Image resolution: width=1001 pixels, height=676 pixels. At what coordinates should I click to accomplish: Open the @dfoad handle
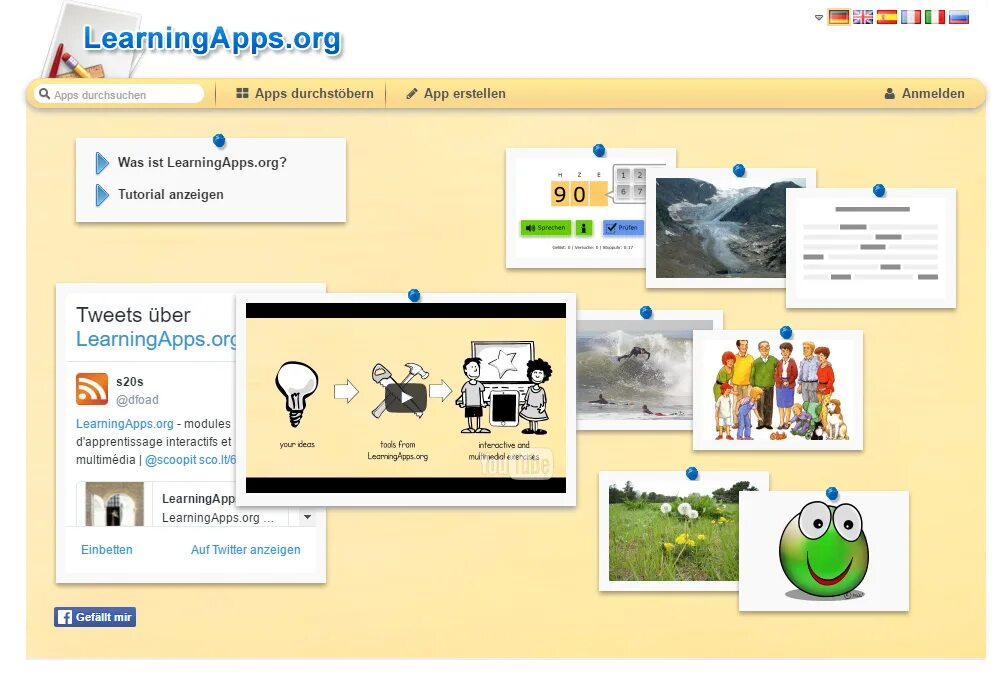(137, 400)
